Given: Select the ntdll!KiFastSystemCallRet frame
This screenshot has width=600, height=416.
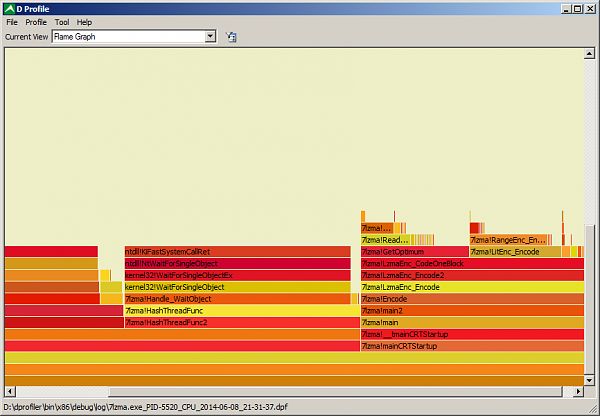Looking at the screenshot, I should coord(237,252).
